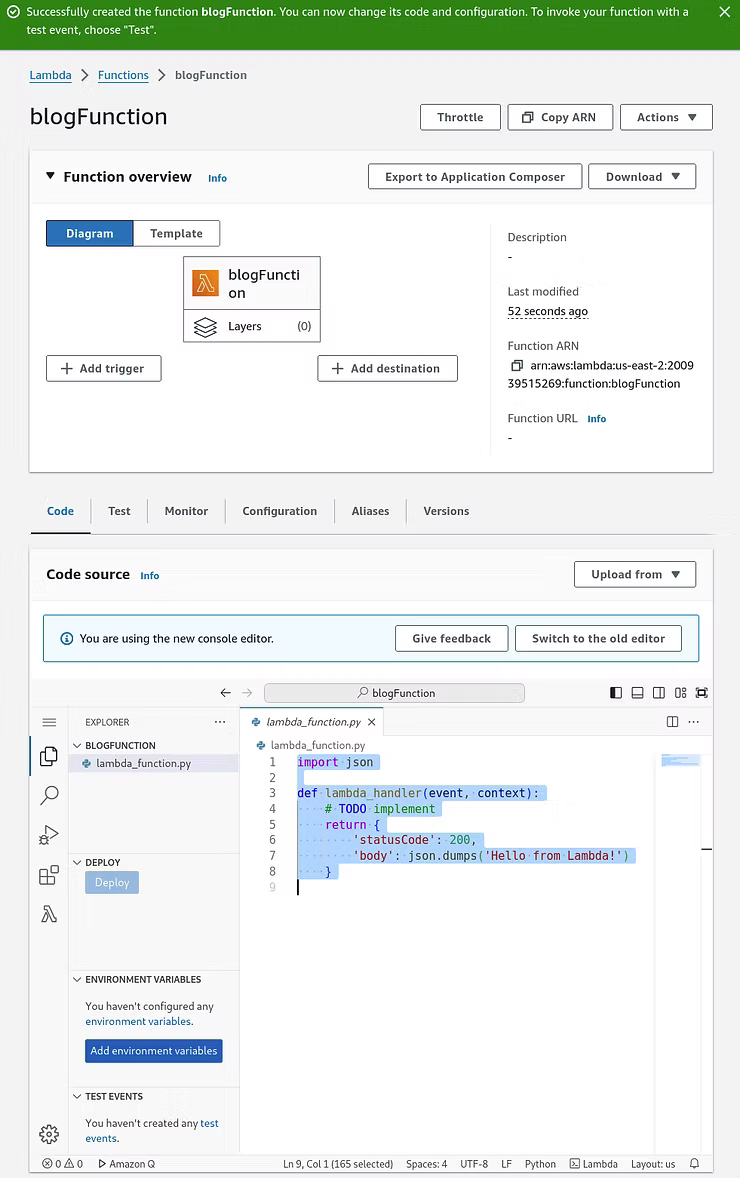740x1178 pixels.
Task: Click the Layers stack icon in diagram
Action: tap(205, 327)
